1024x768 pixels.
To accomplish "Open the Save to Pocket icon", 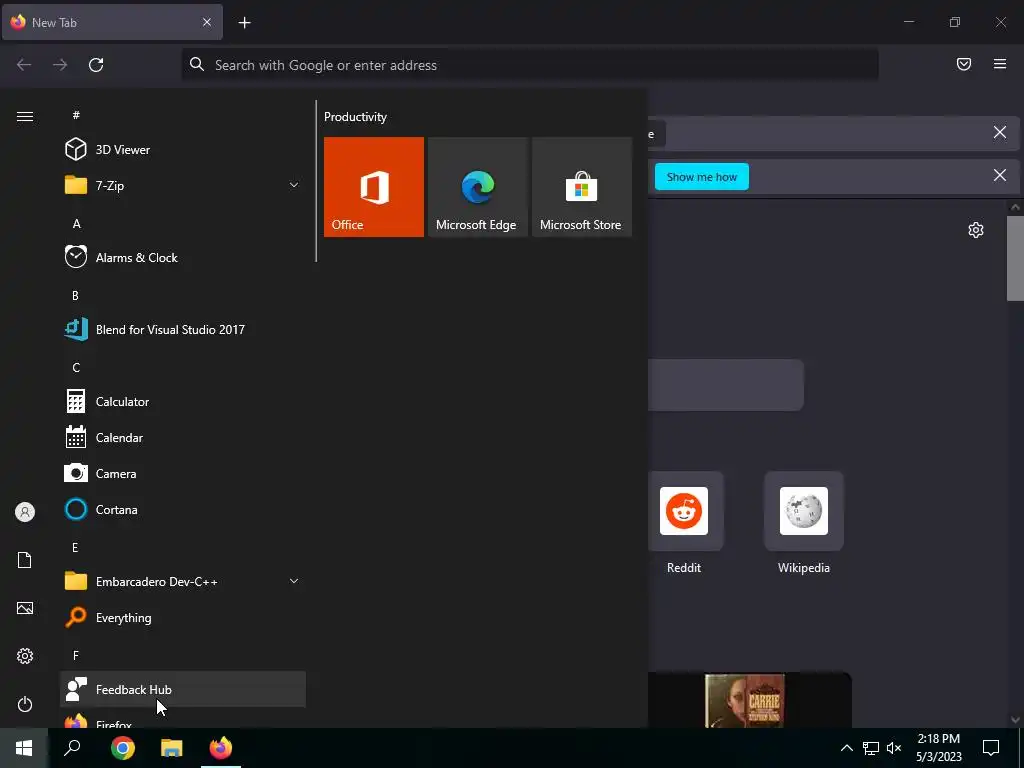I will click(964, 64).
